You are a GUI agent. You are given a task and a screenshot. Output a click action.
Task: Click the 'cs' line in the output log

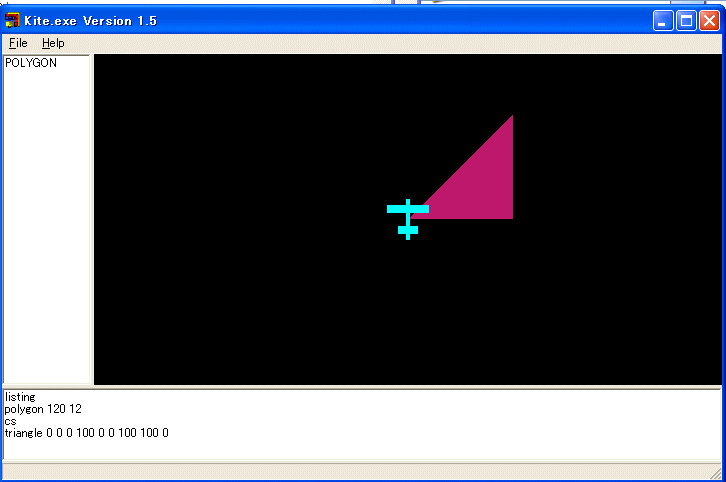(10, 421)
